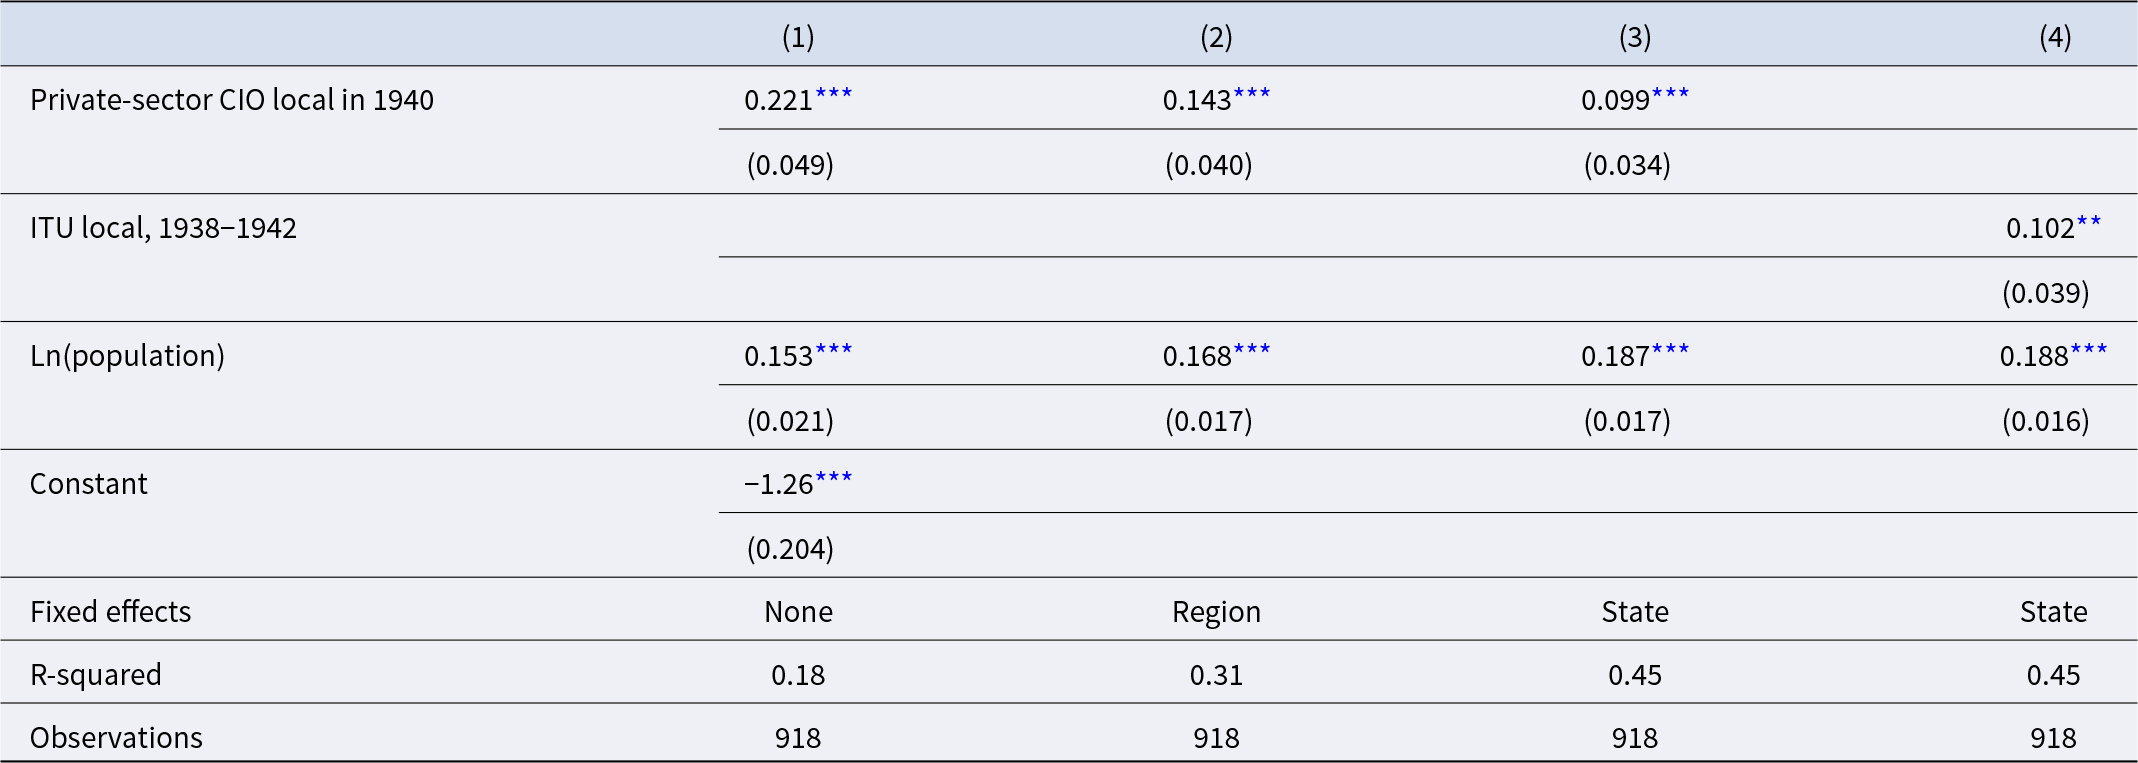
Task: Click the R-squared value 0.31
Action: click(1216, 675)
